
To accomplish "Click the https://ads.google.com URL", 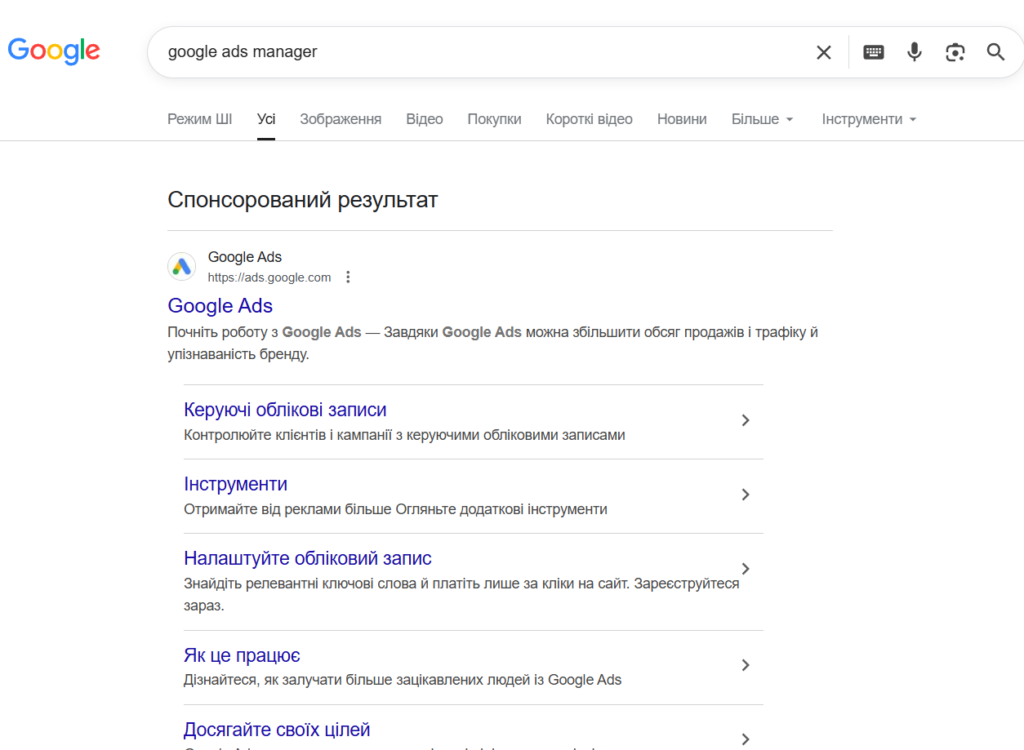I will (269, 277).
